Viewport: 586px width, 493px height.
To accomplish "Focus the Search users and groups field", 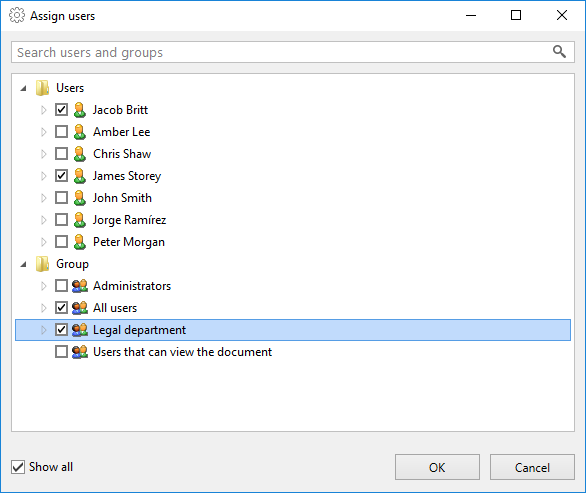I will click(x=293, y=52).
